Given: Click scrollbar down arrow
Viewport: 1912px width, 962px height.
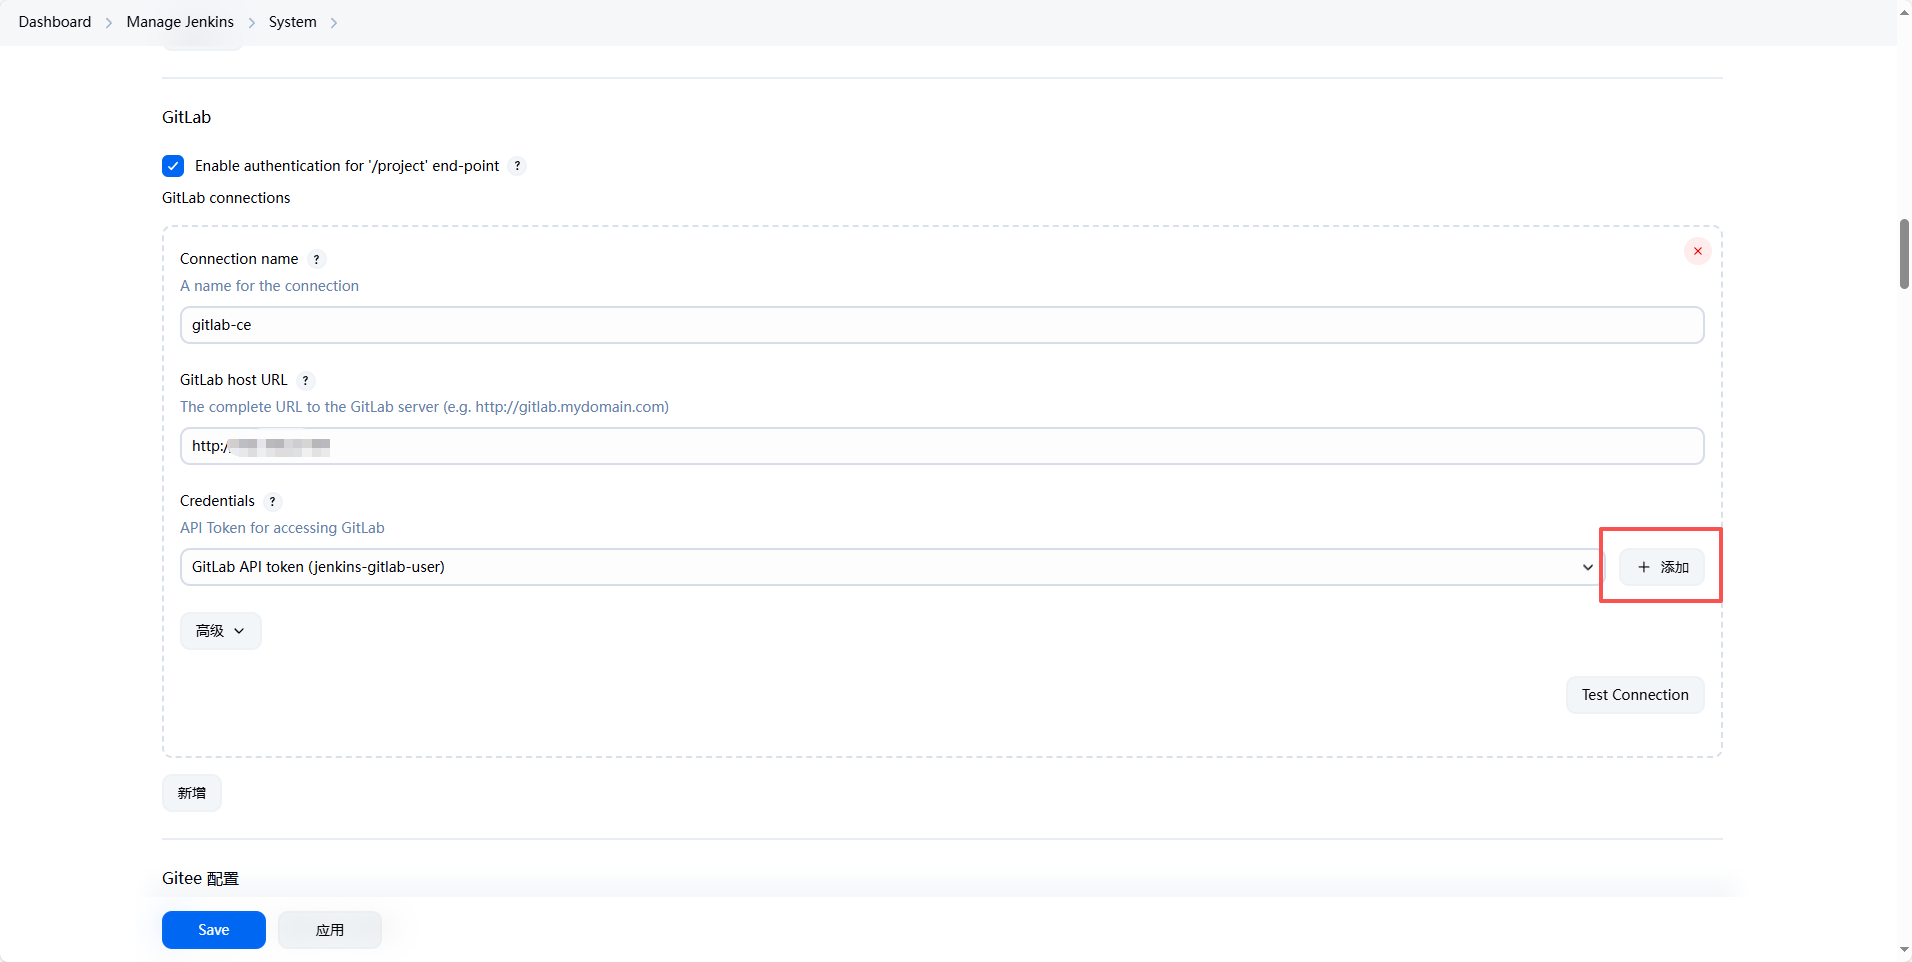Looking at the screenshot, I should pyautogui.click(x=1904, y=950).
